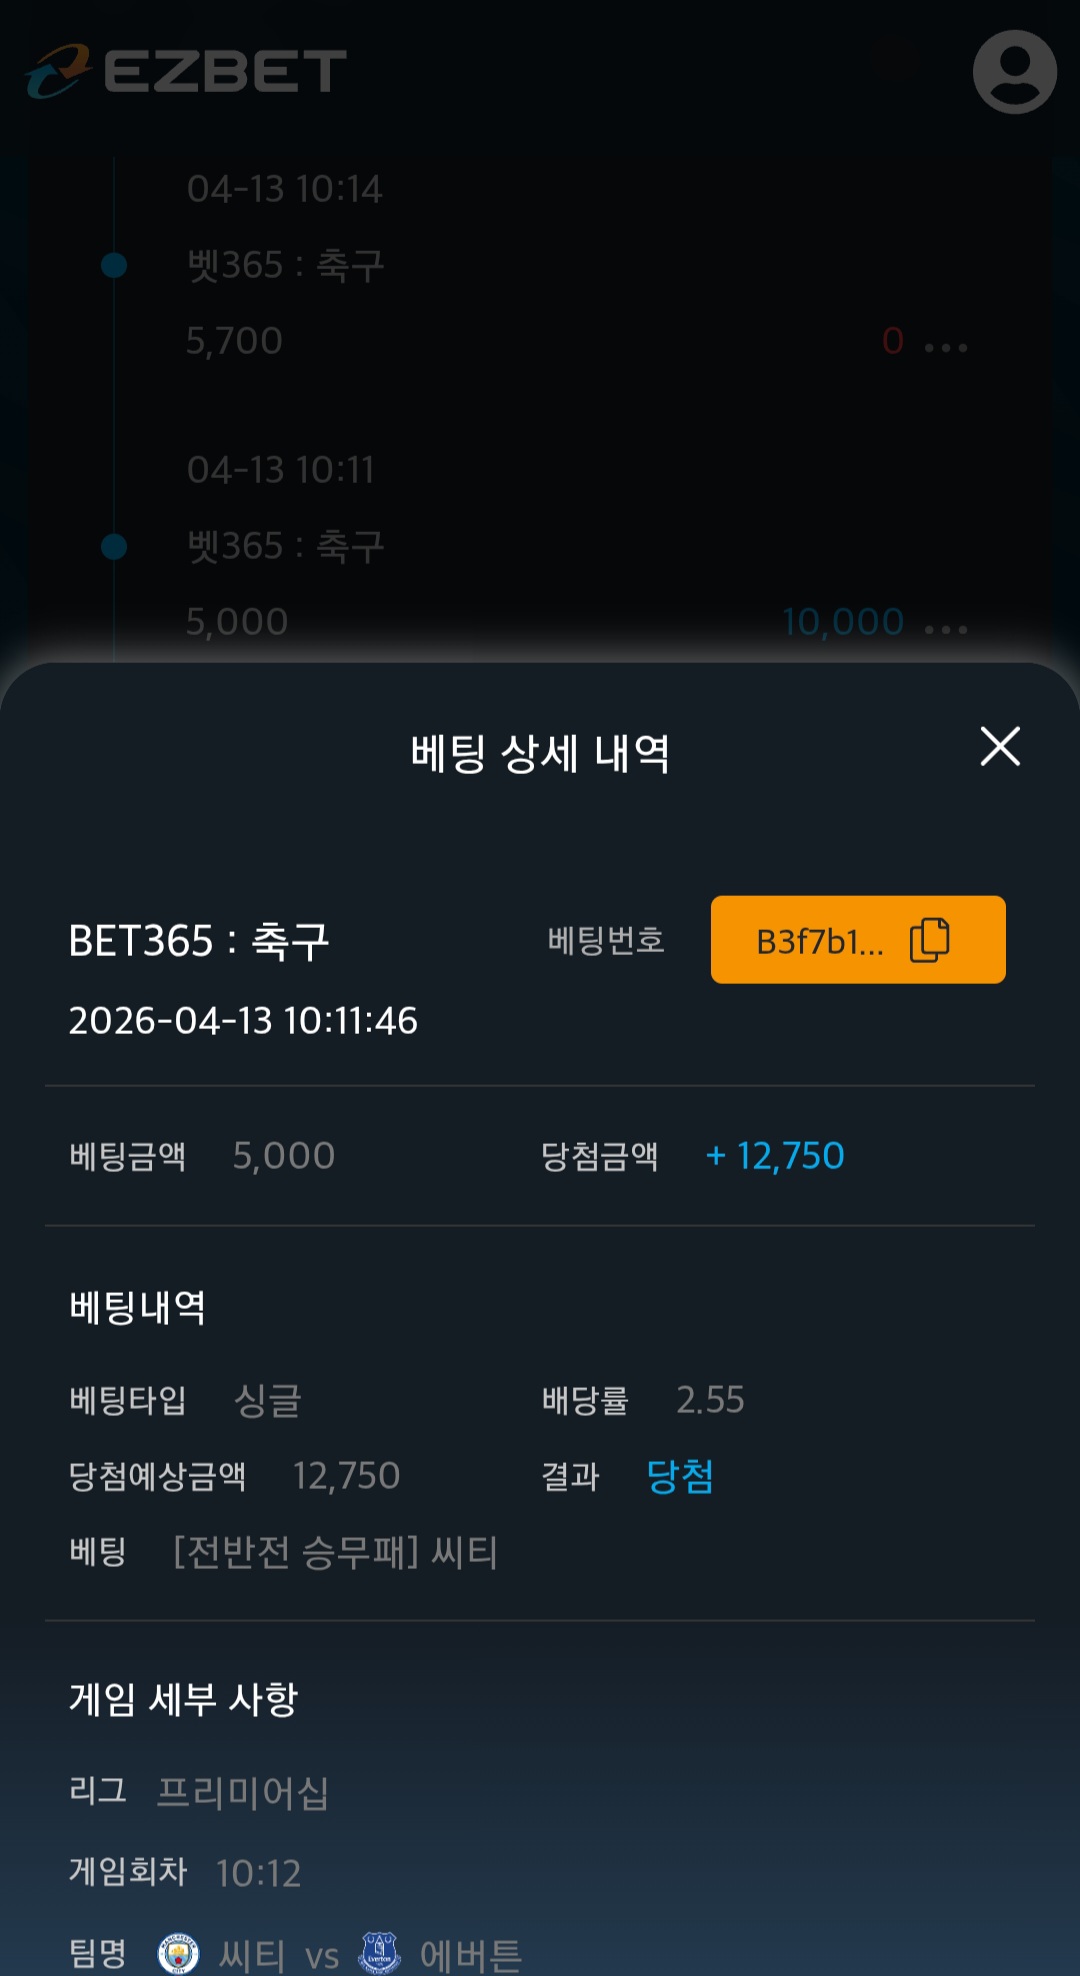The image size is (1080, 1976).
Task: Tap the [전반전 승무패] 씨티 bet selection
Action: tap(336, 1552)
